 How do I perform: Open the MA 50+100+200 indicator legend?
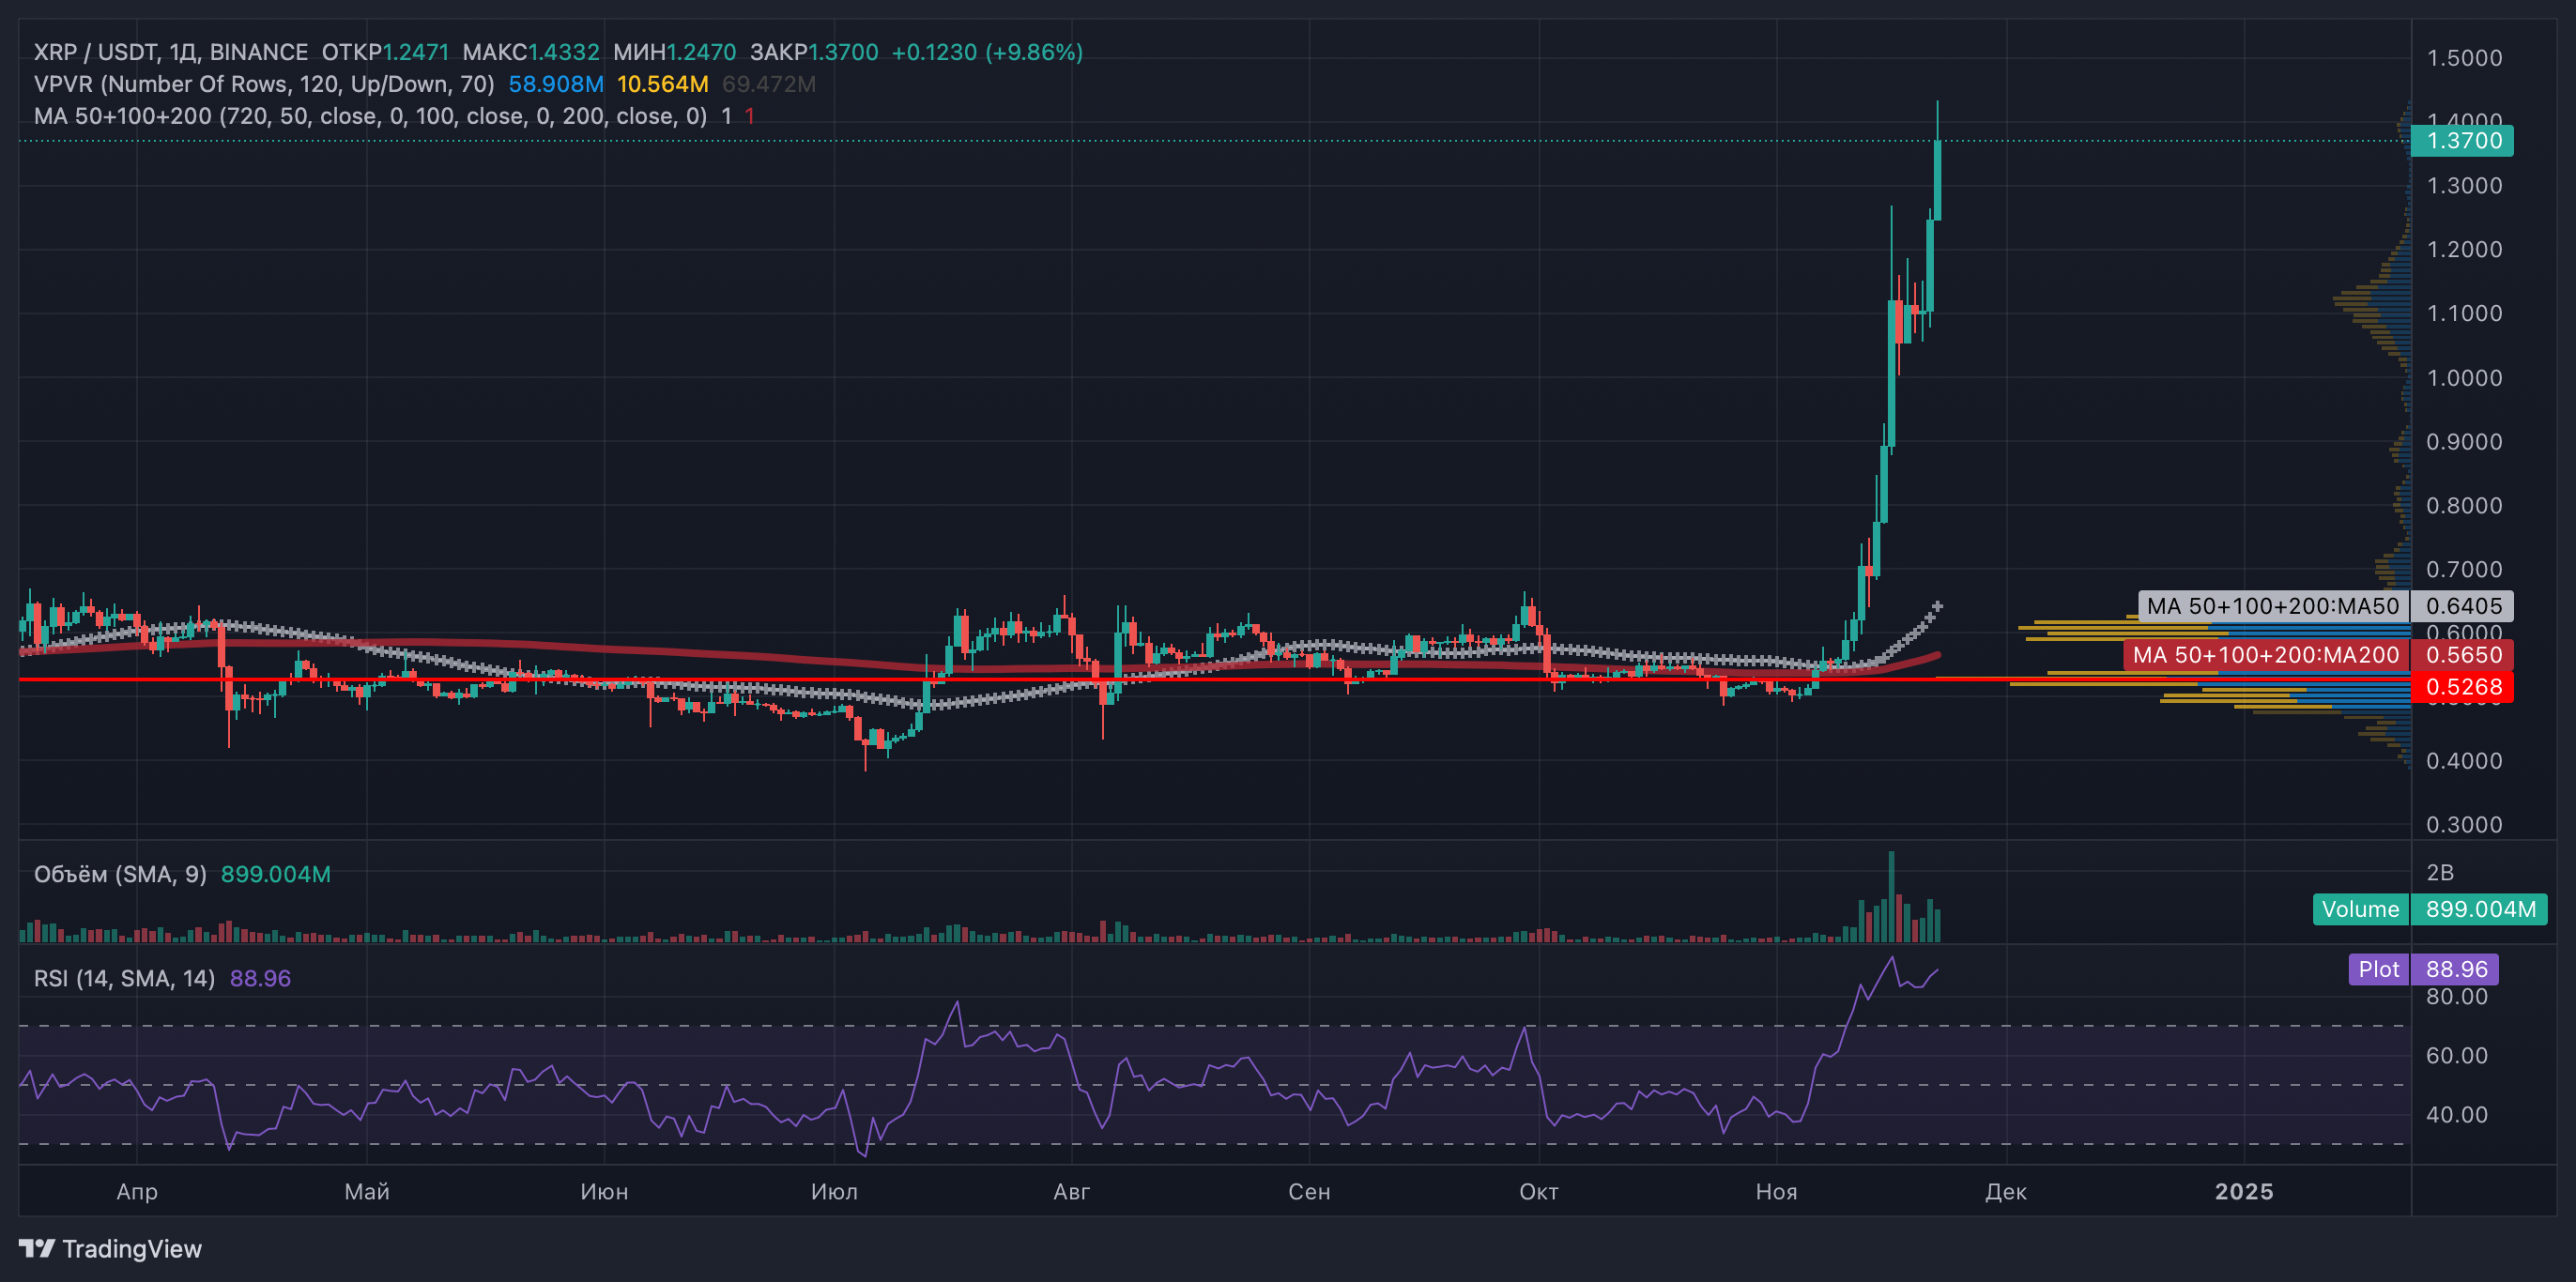point(370,116)
